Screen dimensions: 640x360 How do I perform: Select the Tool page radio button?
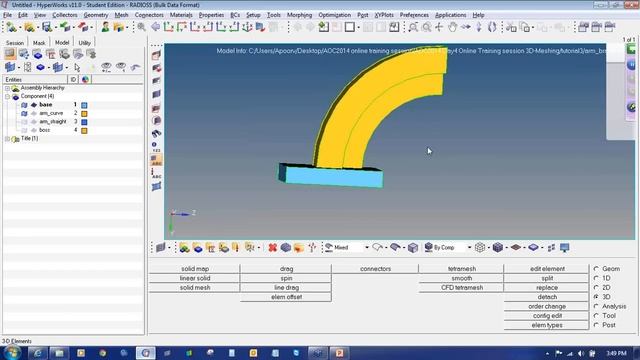tap(596, 316)
